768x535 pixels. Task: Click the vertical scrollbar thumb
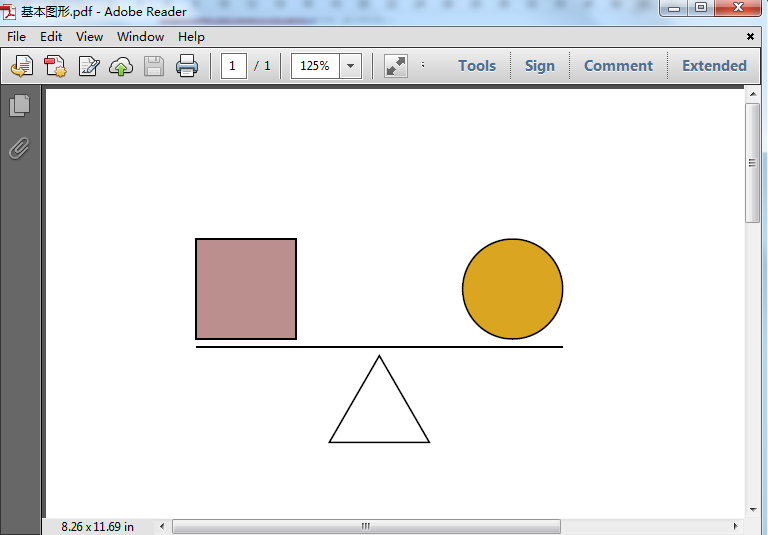(x=752, y=163)
